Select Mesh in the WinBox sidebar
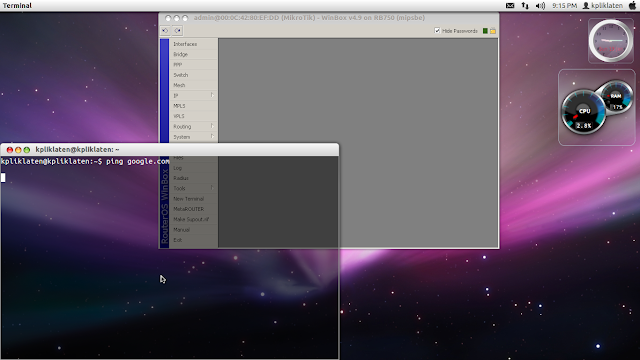This screenshot has width=640, height=360. tap(193, 85)
